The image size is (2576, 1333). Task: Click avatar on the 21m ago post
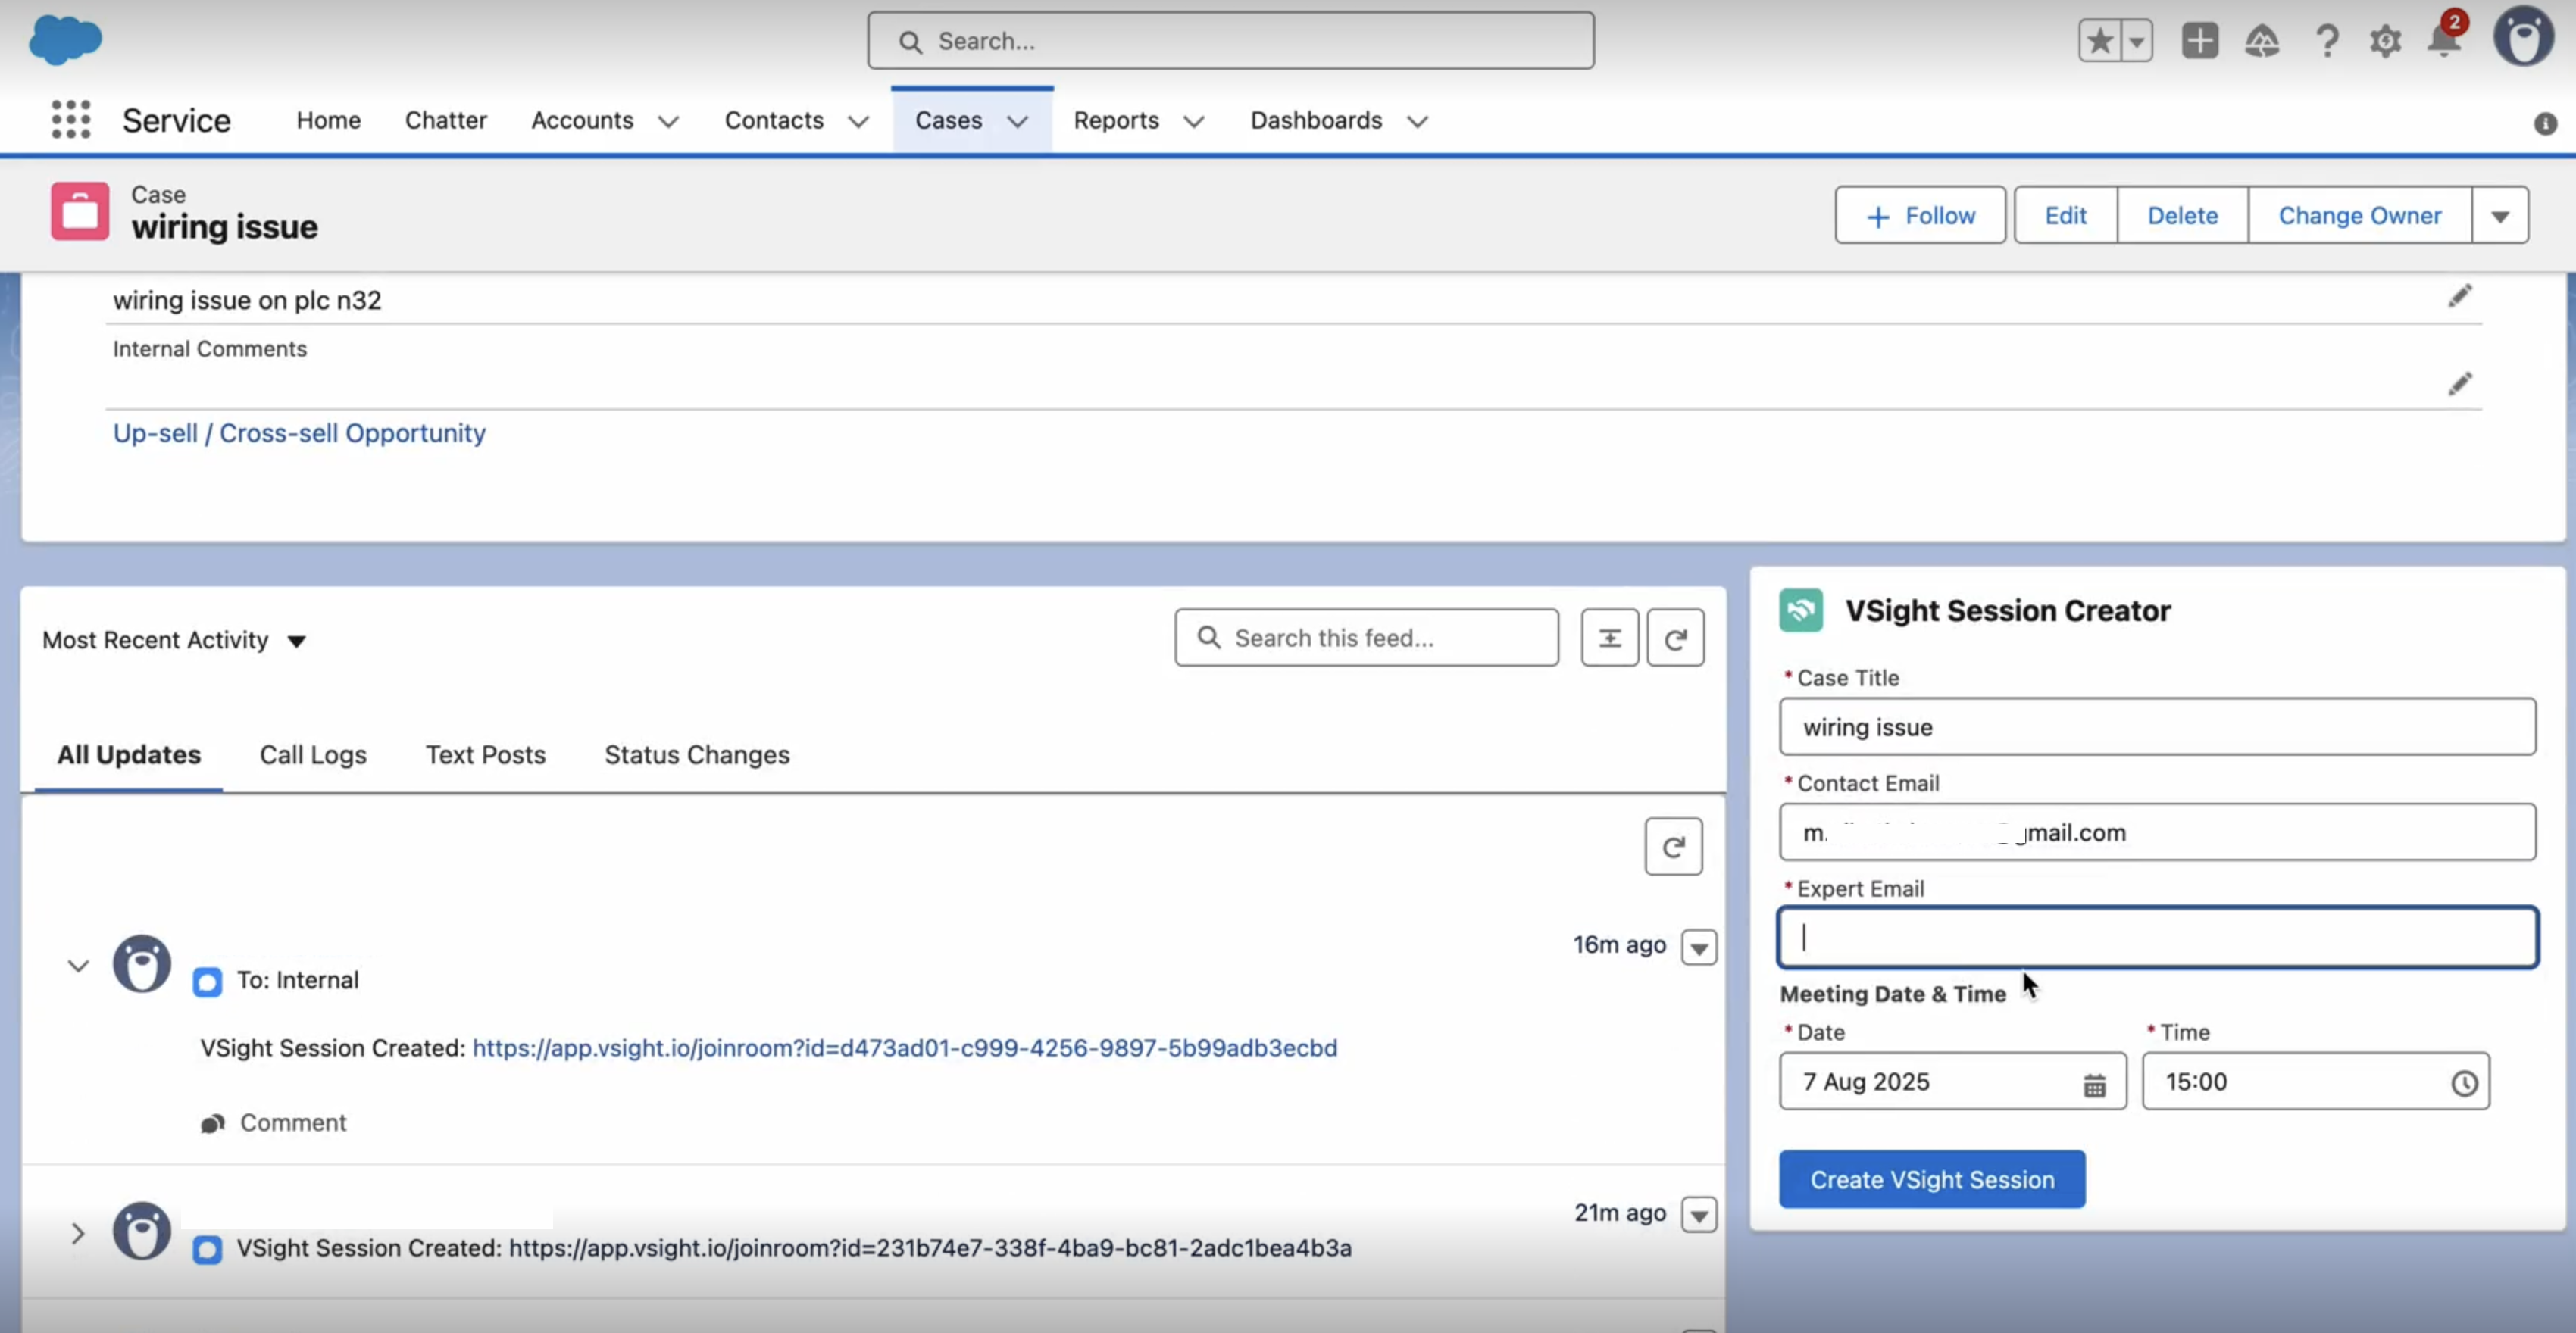[x=141, y=1231]
